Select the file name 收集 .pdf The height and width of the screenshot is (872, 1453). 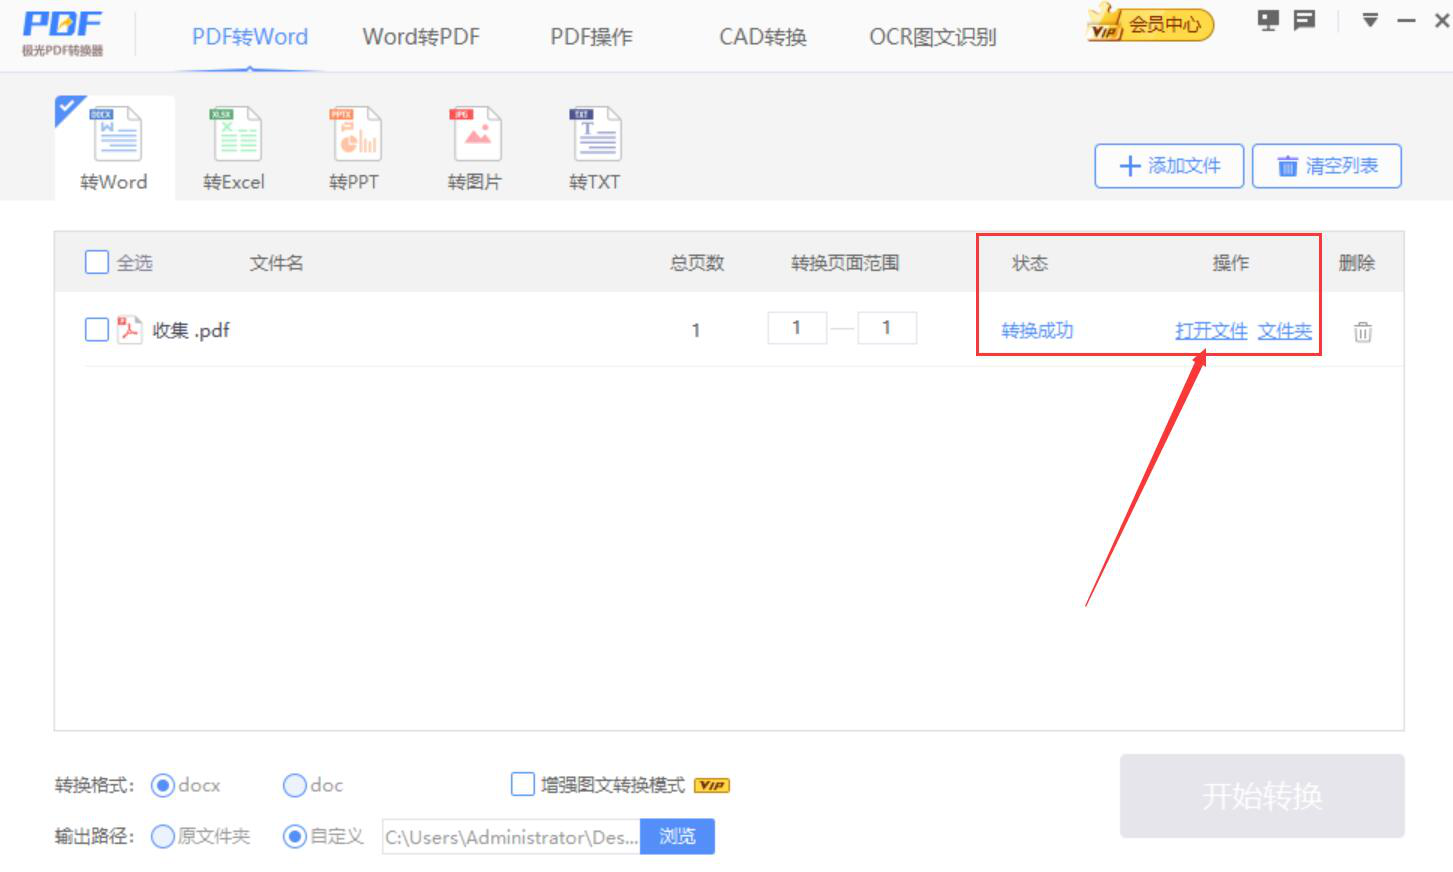coord(191,330)
